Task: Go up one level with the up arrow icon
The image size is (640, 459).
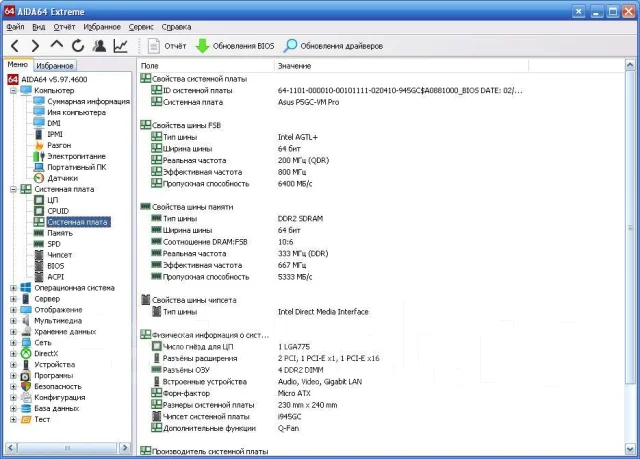Action: click(x=57, y=45)
